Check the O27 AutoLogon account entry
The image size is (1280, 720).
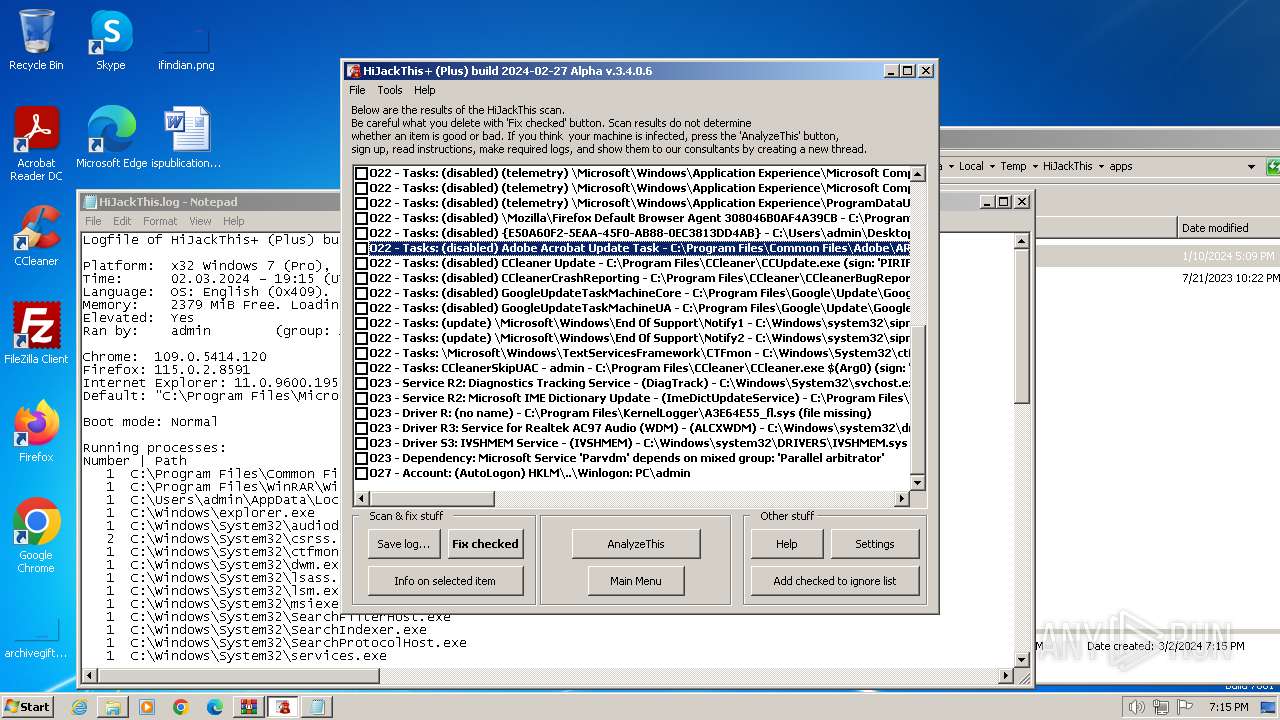coord(362,473)
